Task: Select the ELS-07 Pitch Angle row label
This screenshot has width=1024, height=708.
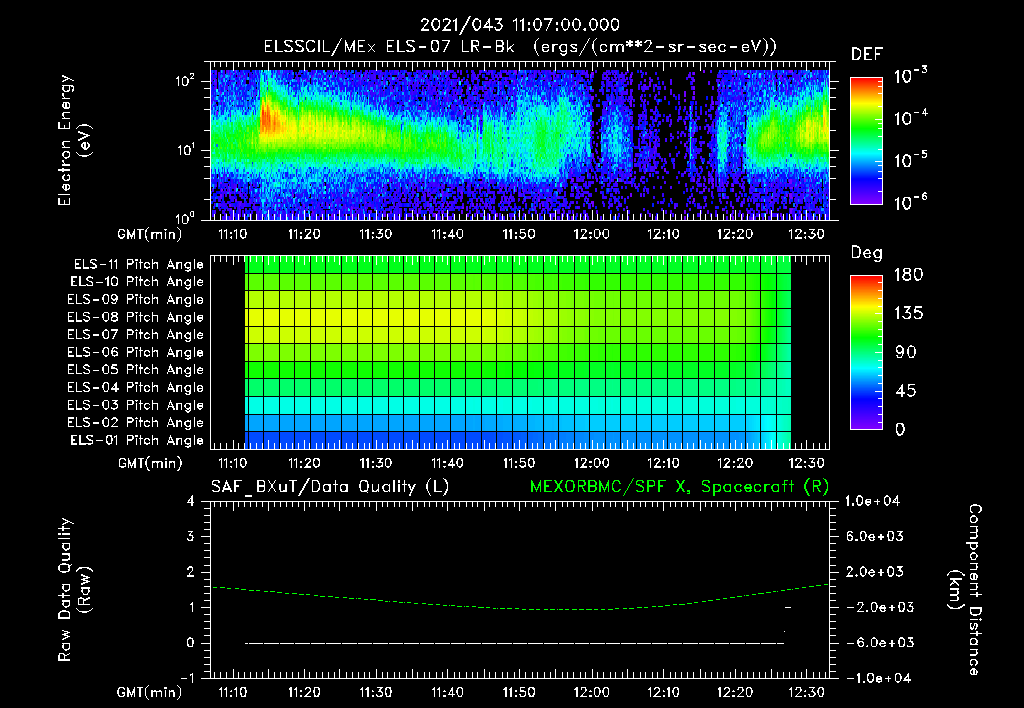Action: [x=136, y=334]
